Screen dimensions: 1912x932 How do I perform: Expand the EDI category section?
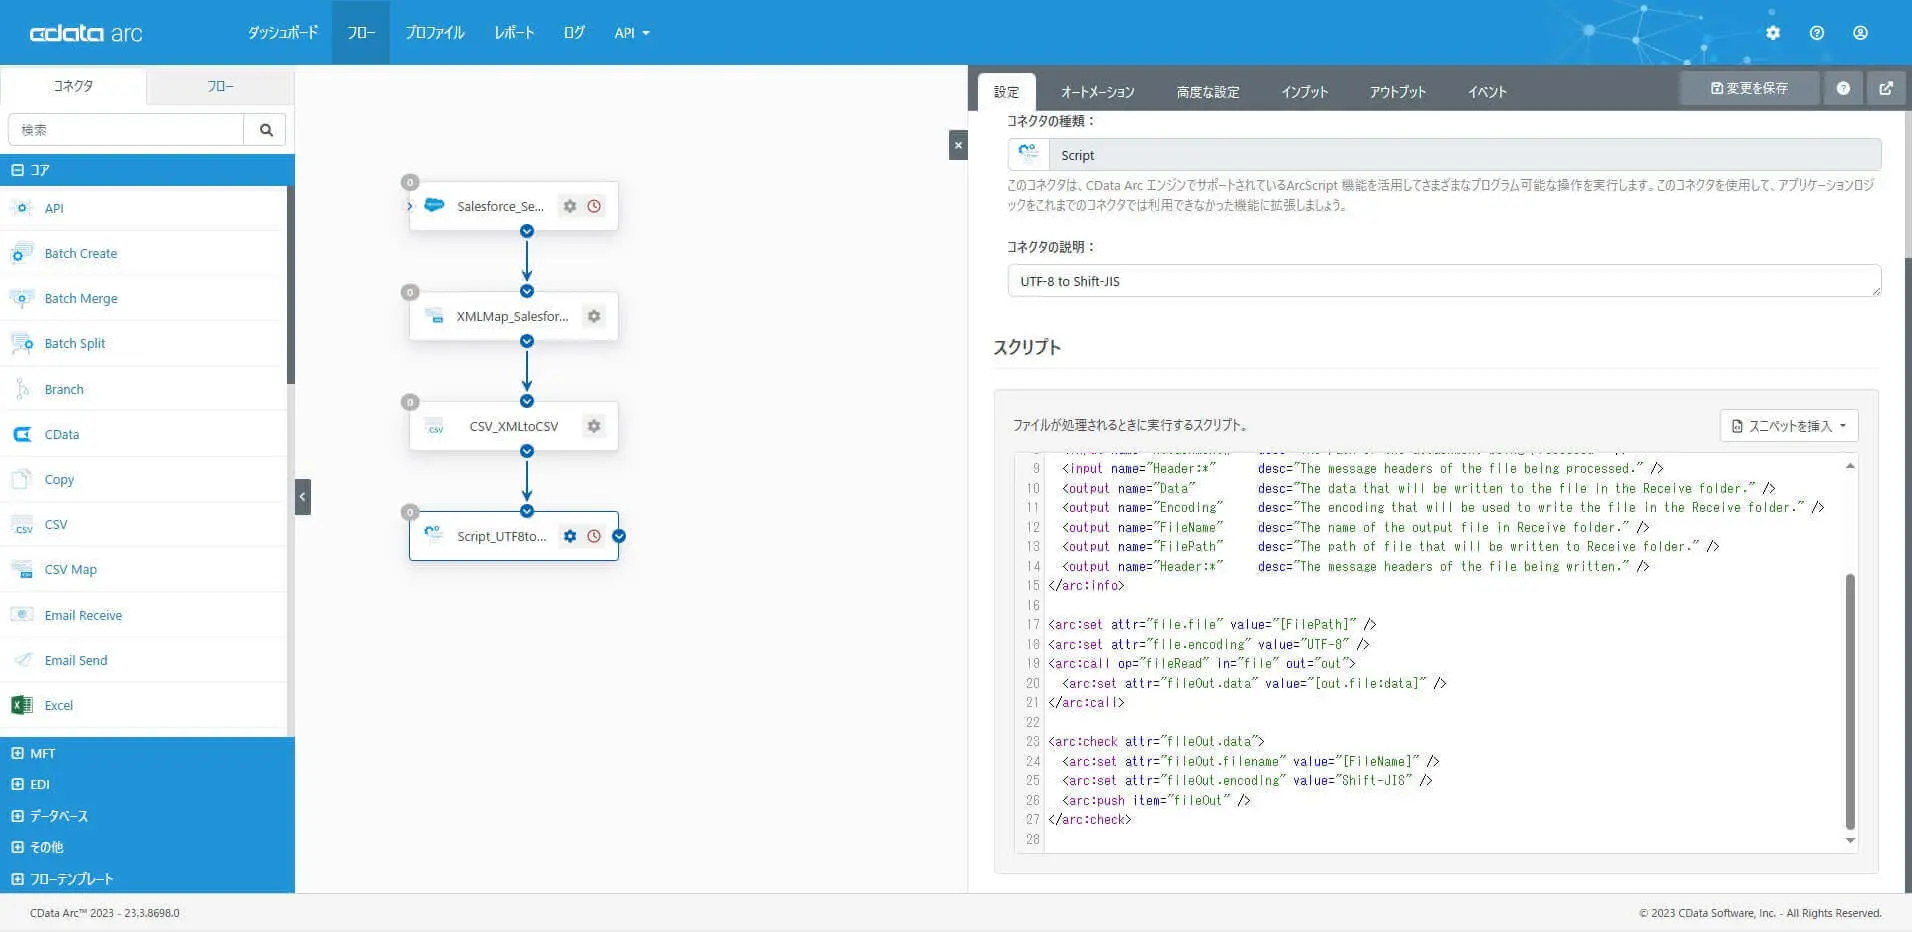147,784
